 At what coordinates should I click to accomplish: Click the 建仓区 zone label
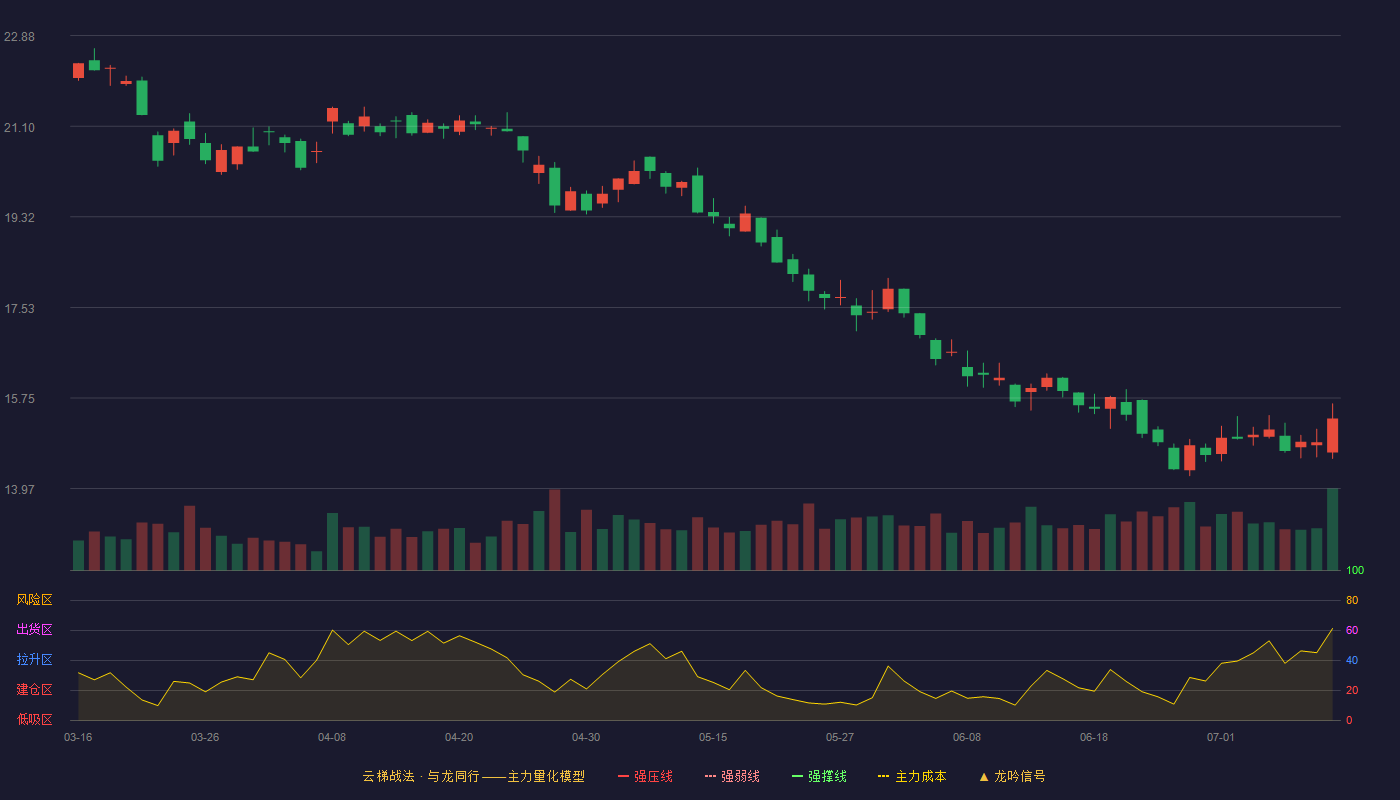[34, 690]
